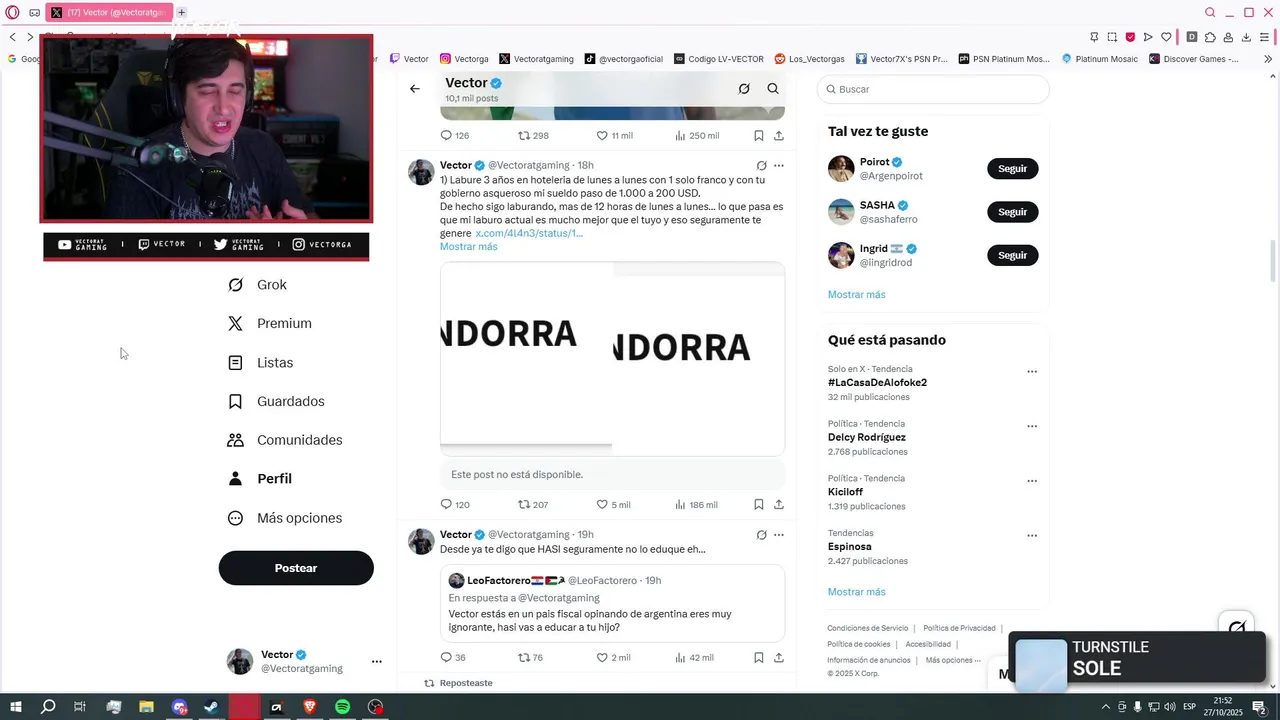
Task: Open more options for the 19h post
Action: click(x=779, y=535)
